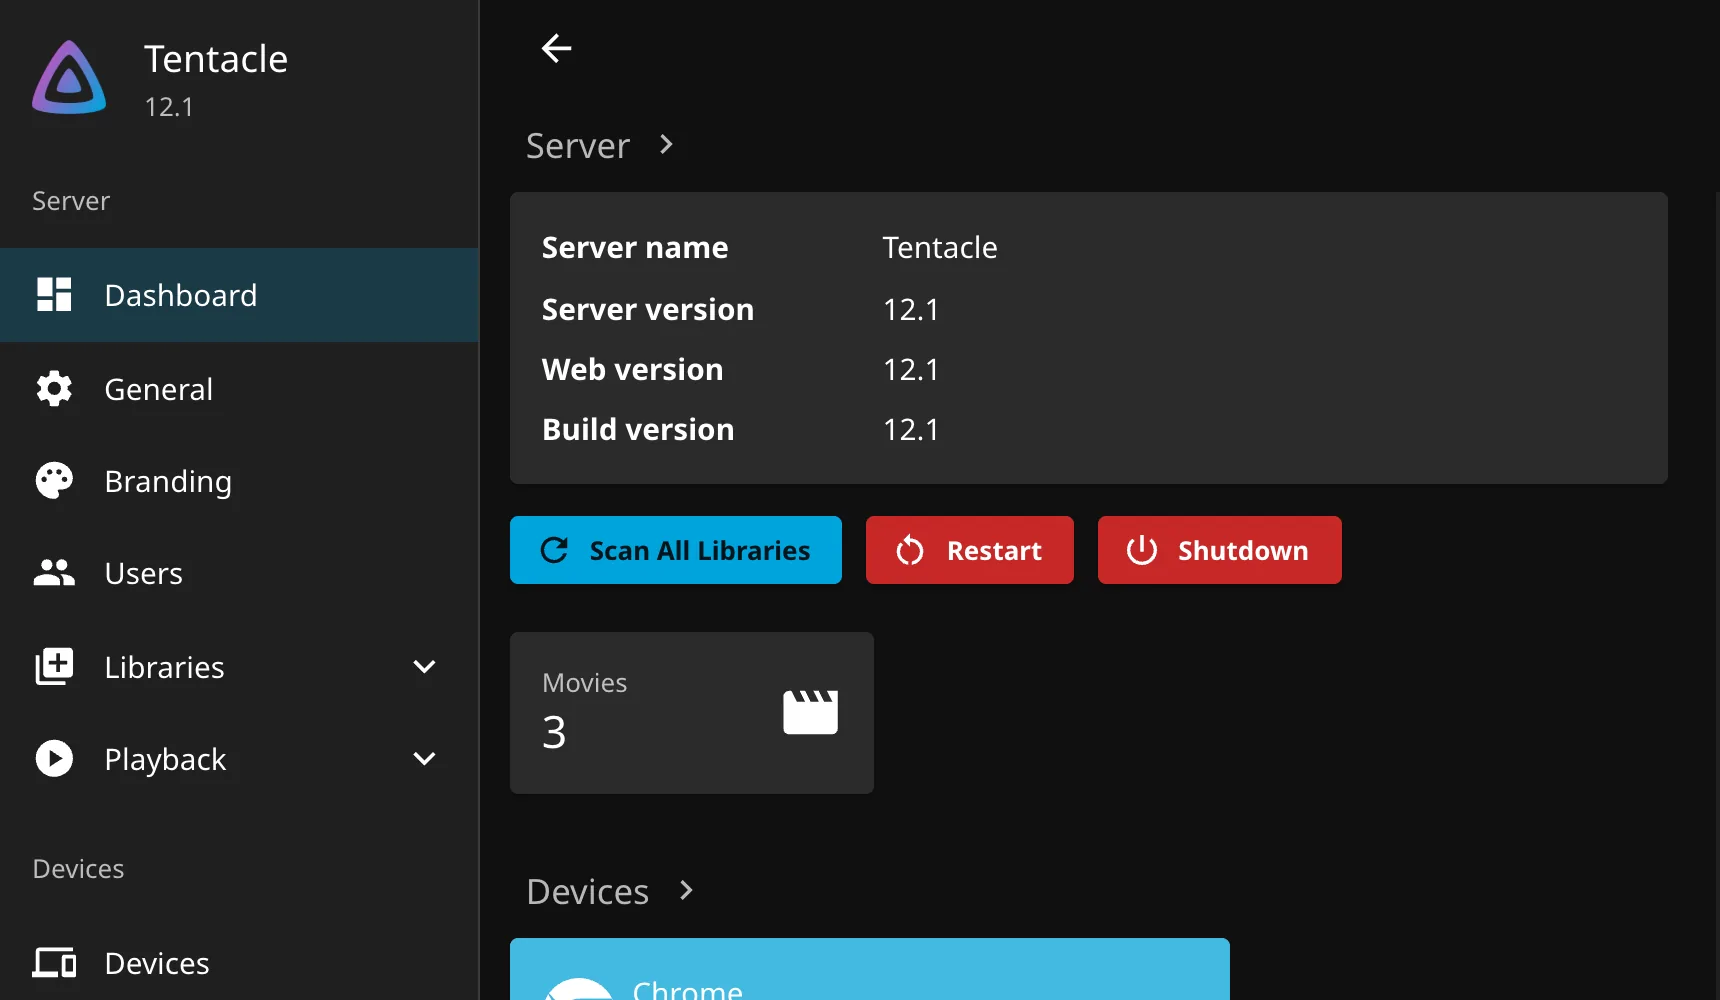Open Devices section via heading chevron

[x=686, y=890]
